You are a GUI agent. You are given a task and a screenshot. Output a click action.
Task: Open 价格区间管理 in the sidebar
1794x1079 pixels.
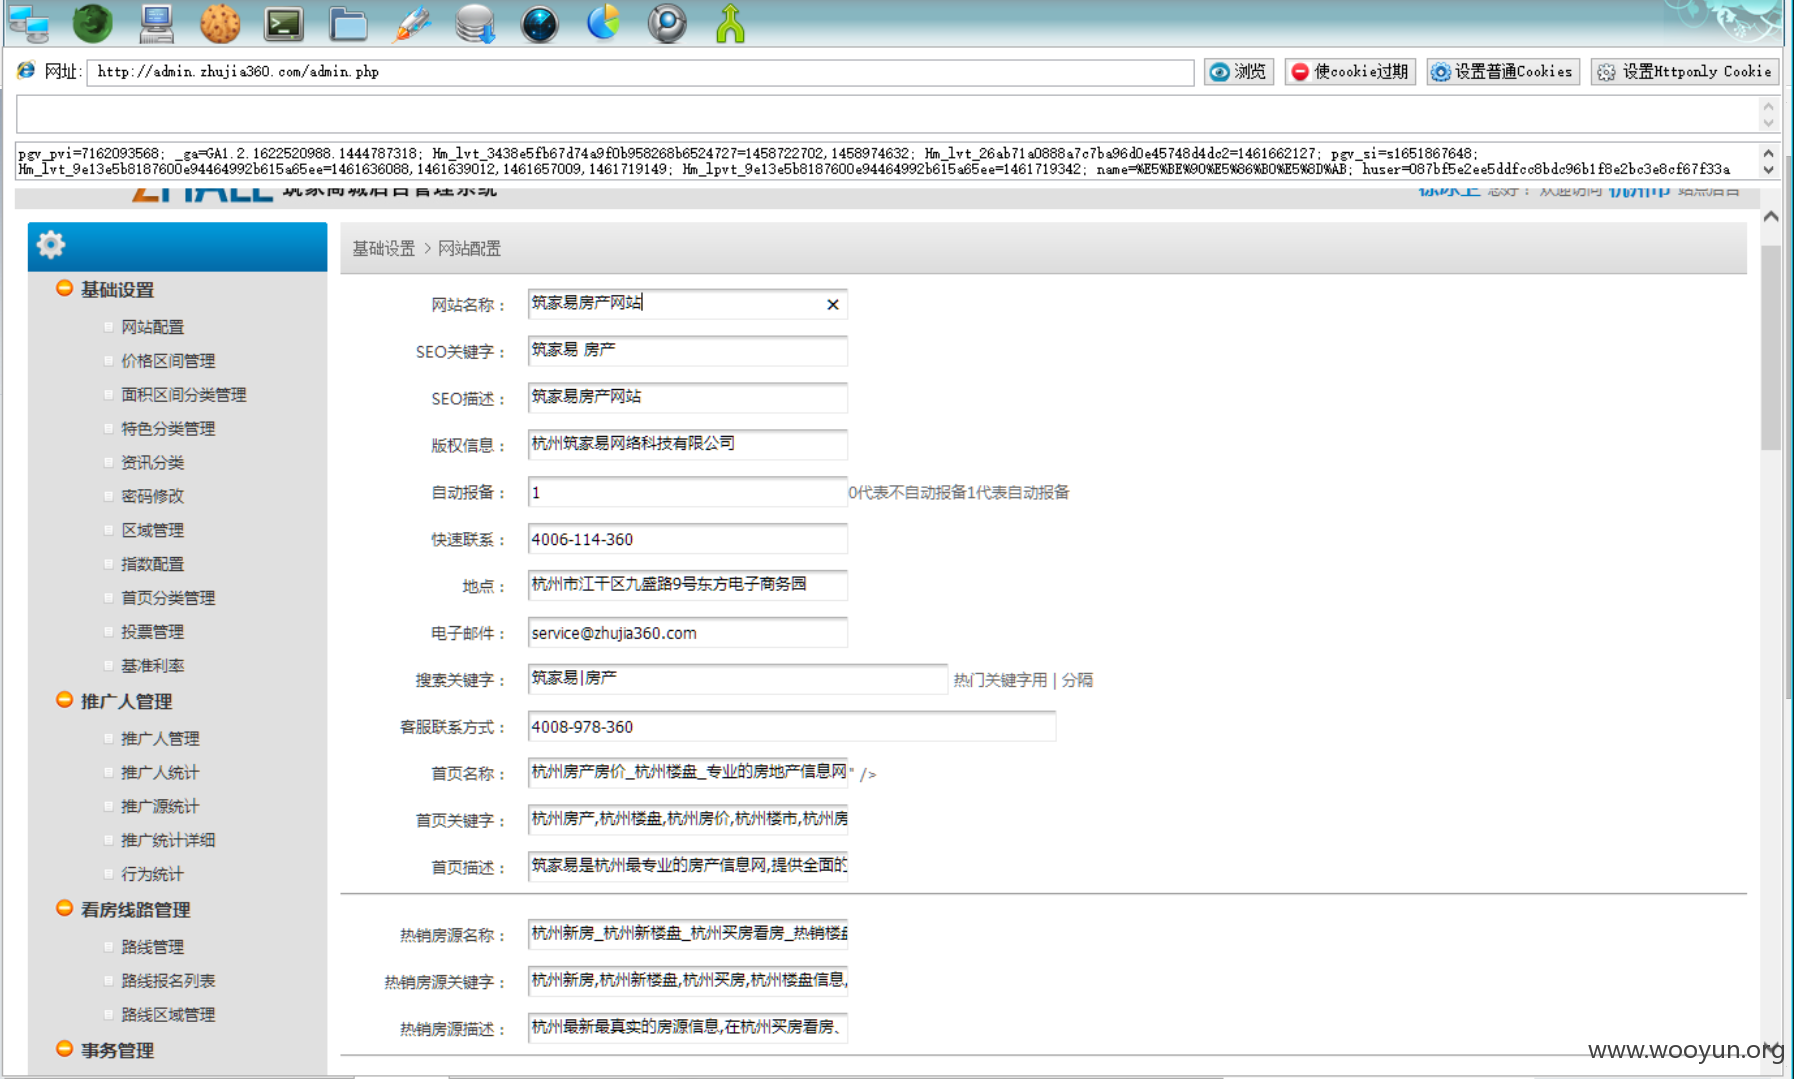click(x=168, y=361)
